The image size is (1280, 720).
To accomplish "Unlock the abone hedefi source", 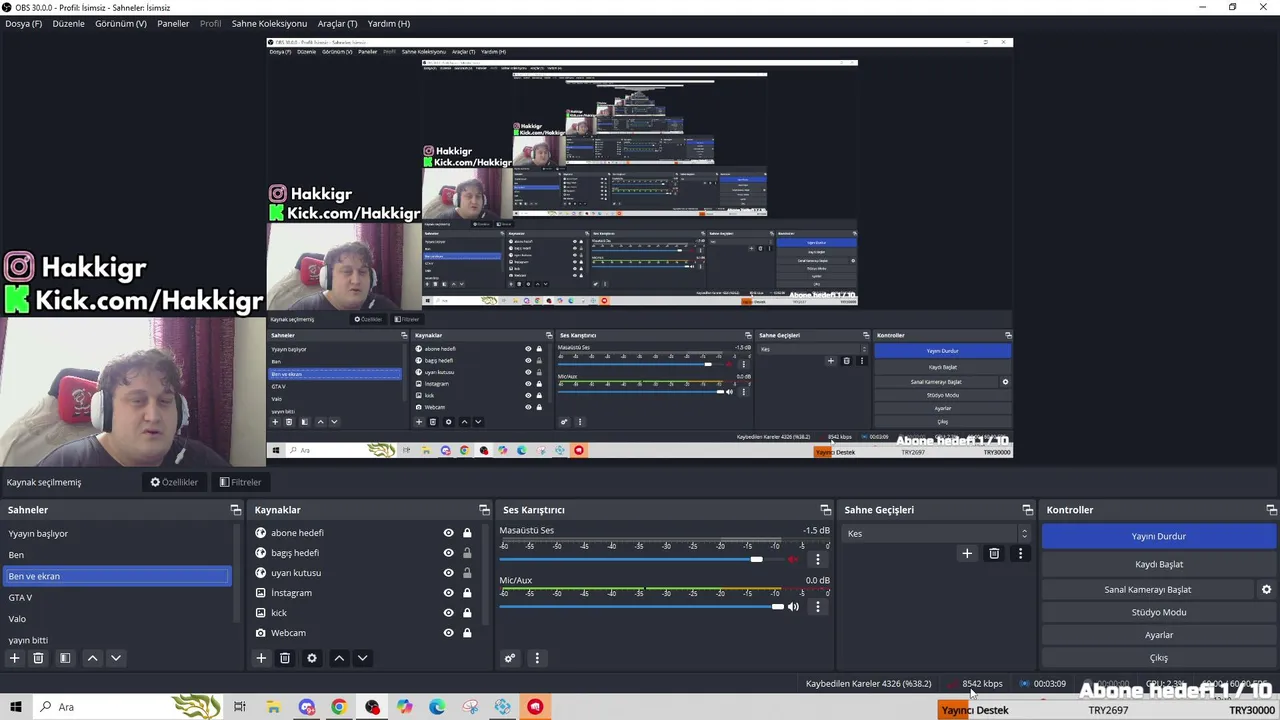I will 467,533.
